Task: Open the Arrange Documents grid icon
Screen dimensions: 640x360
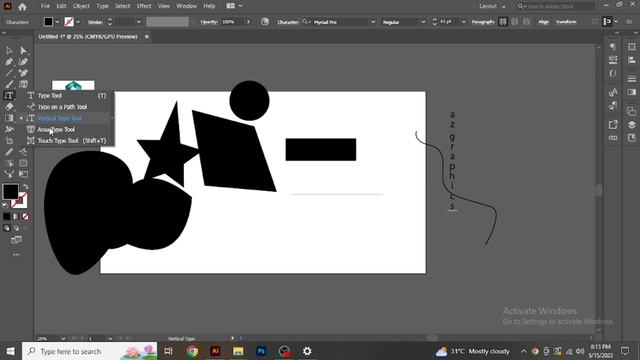Action: (x=231, y=6)
